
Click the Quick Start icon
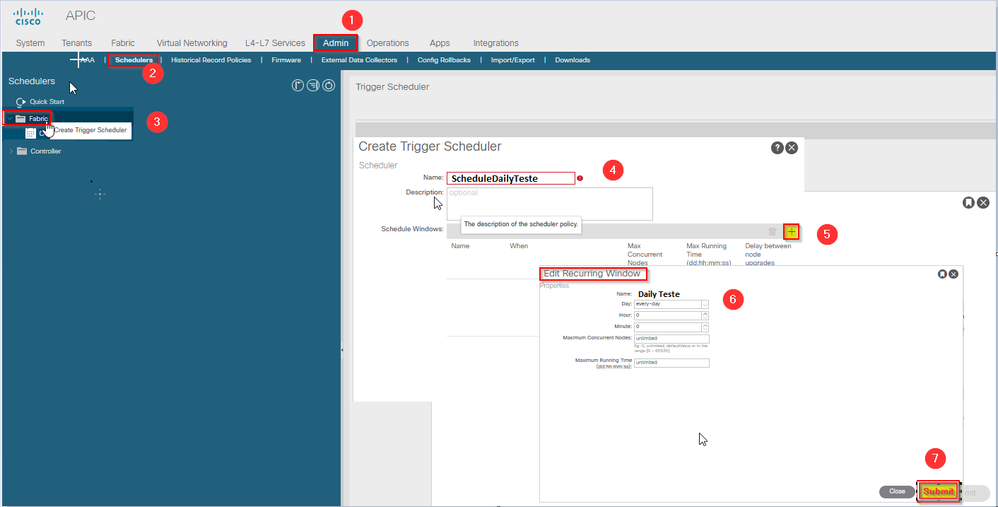click(x=21, y=101)
